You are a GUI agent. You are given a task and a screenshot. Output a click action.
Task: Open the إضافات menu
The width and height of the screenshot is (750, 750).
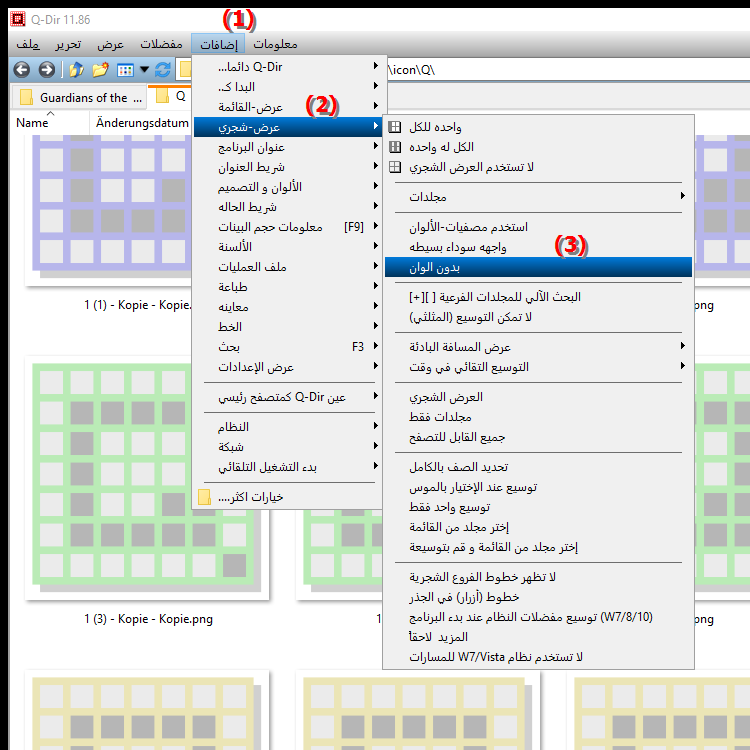tap(219, 44)
